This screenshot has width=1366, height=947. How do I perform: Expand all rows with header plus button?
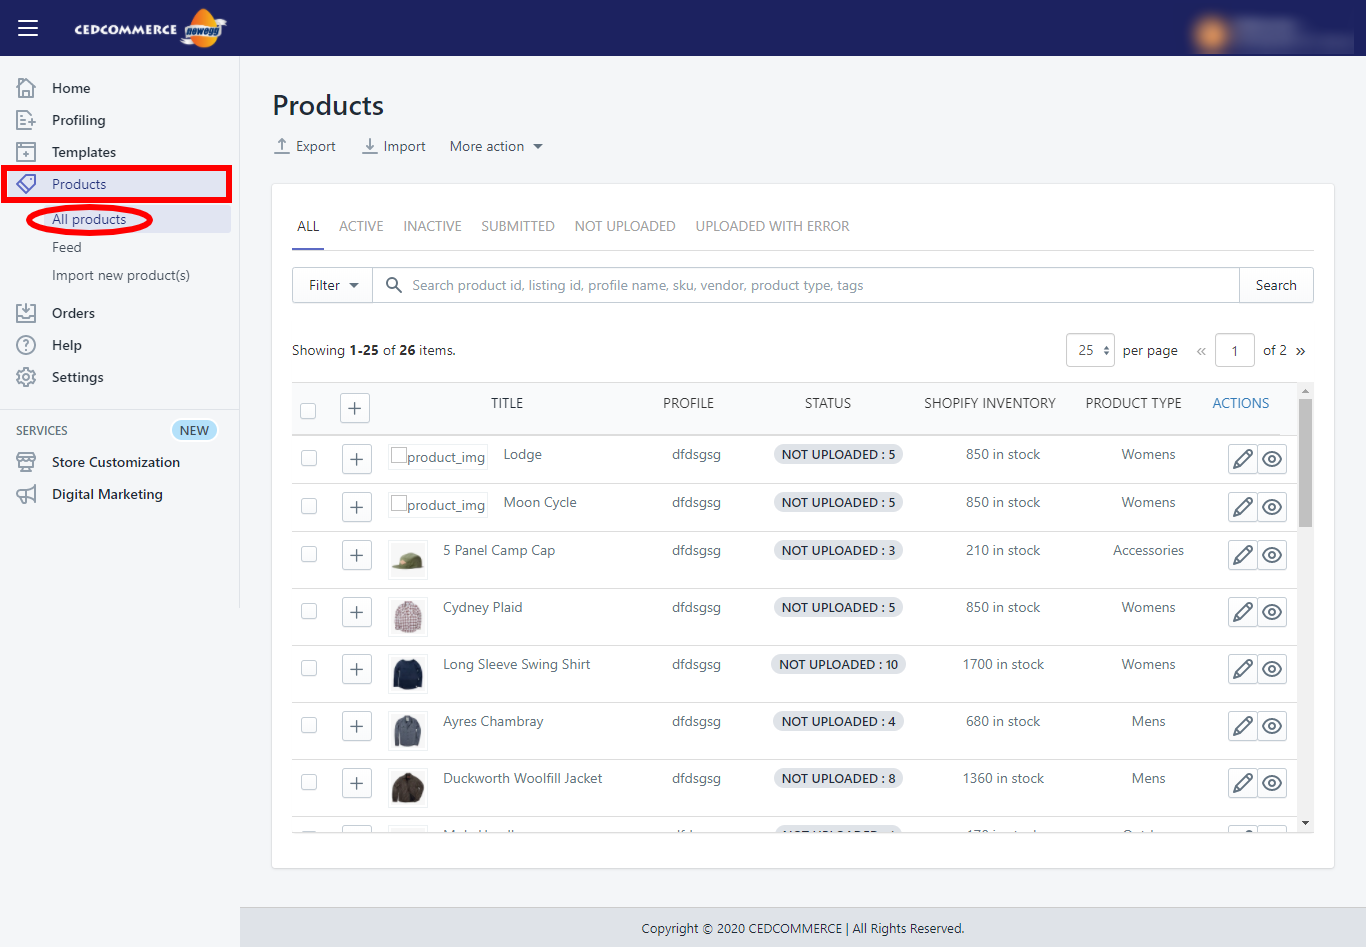coord(355,408)
